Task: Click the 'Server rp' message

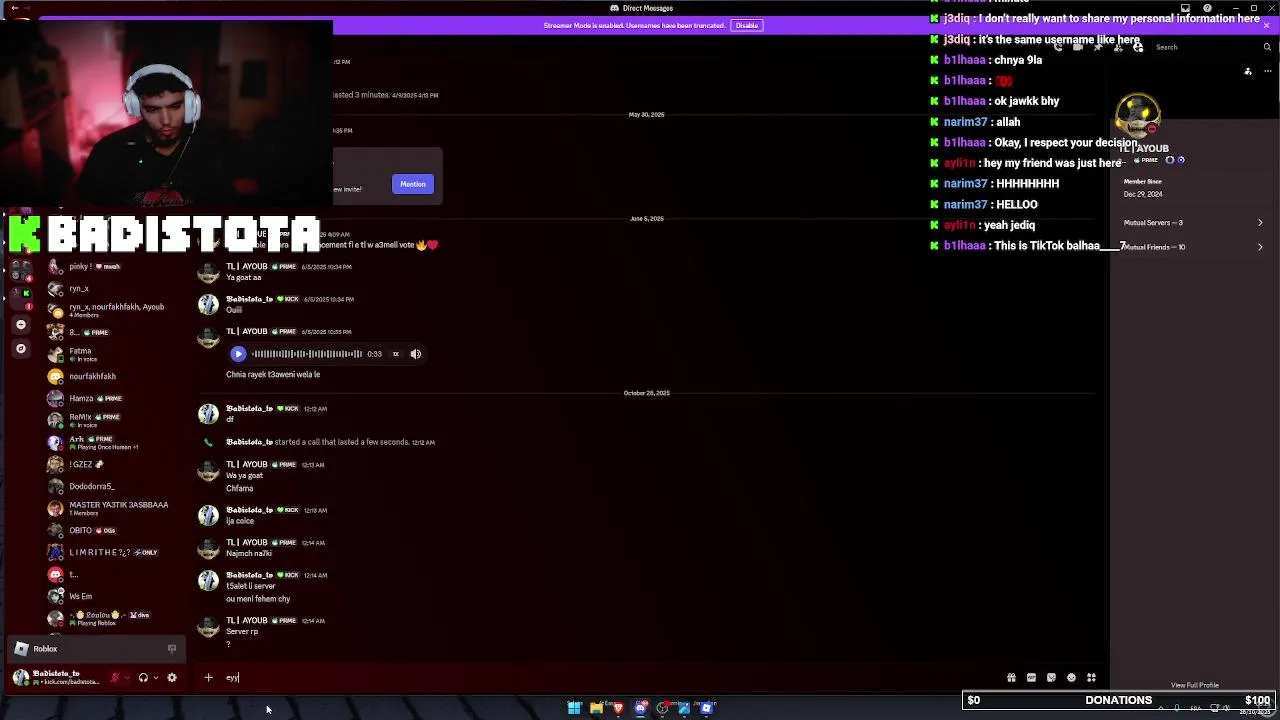Action: pyautogui.click(x=242, y=632)
